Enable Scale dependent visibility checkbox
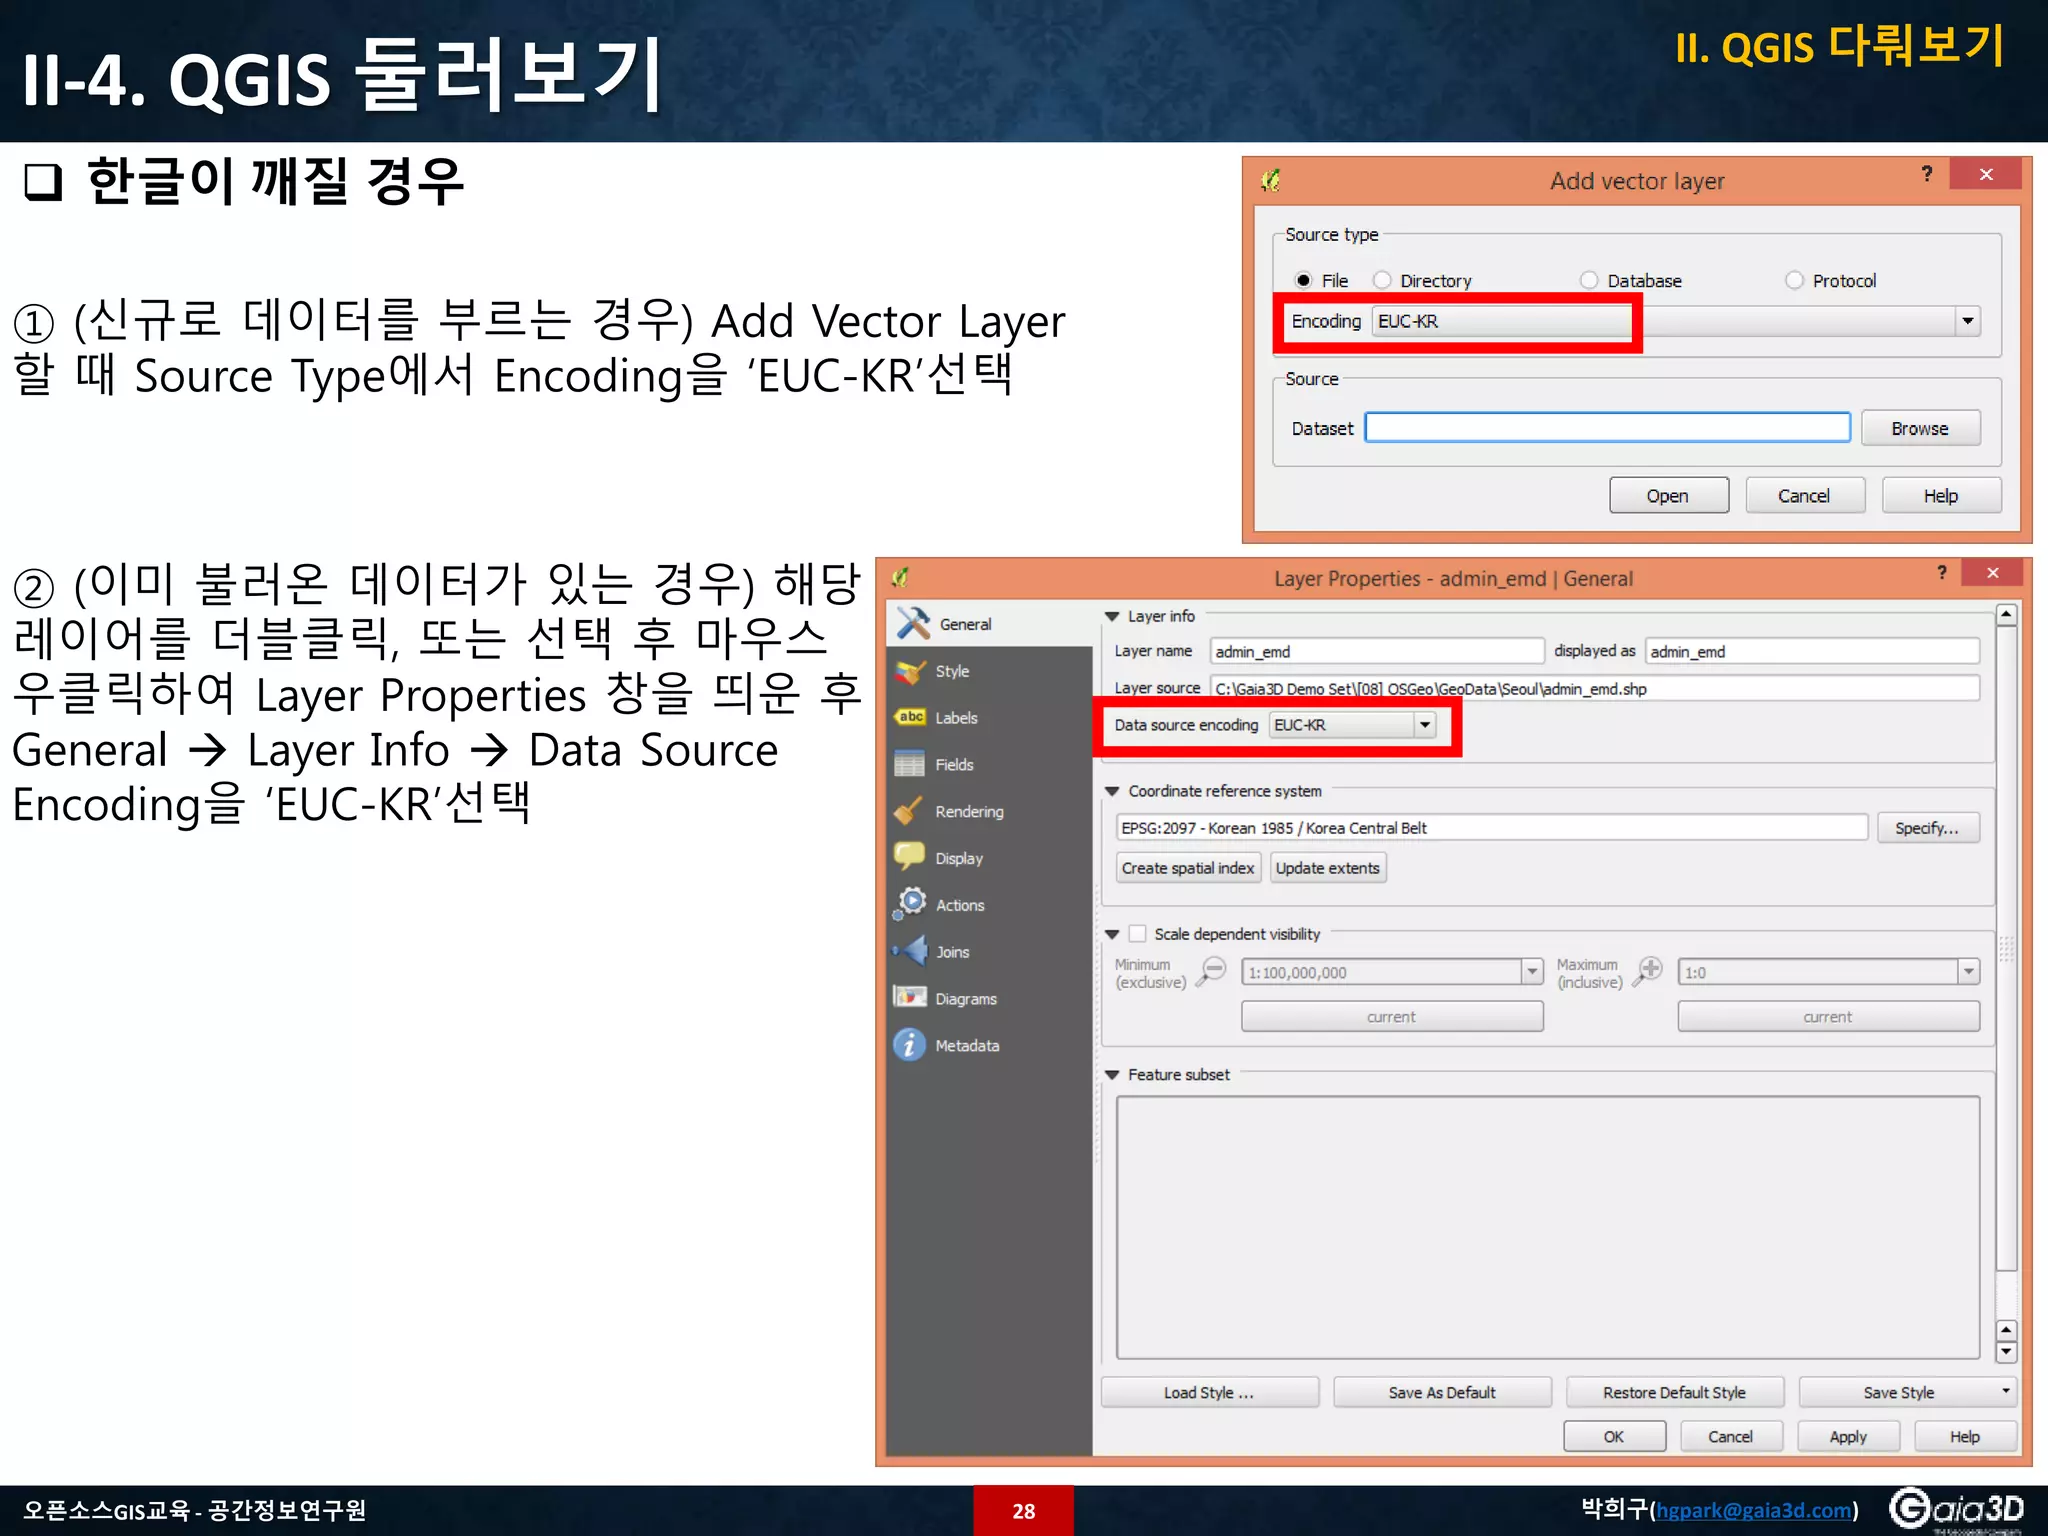The height and width of the screenshot is (1536, 2048). coord(1138,933)
